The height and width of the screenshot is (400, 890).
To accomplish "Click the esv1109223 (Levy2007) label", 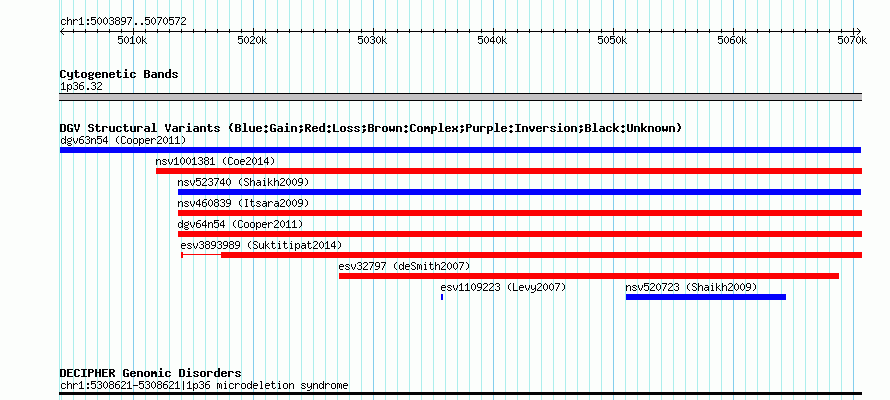I will pos(503,287).
